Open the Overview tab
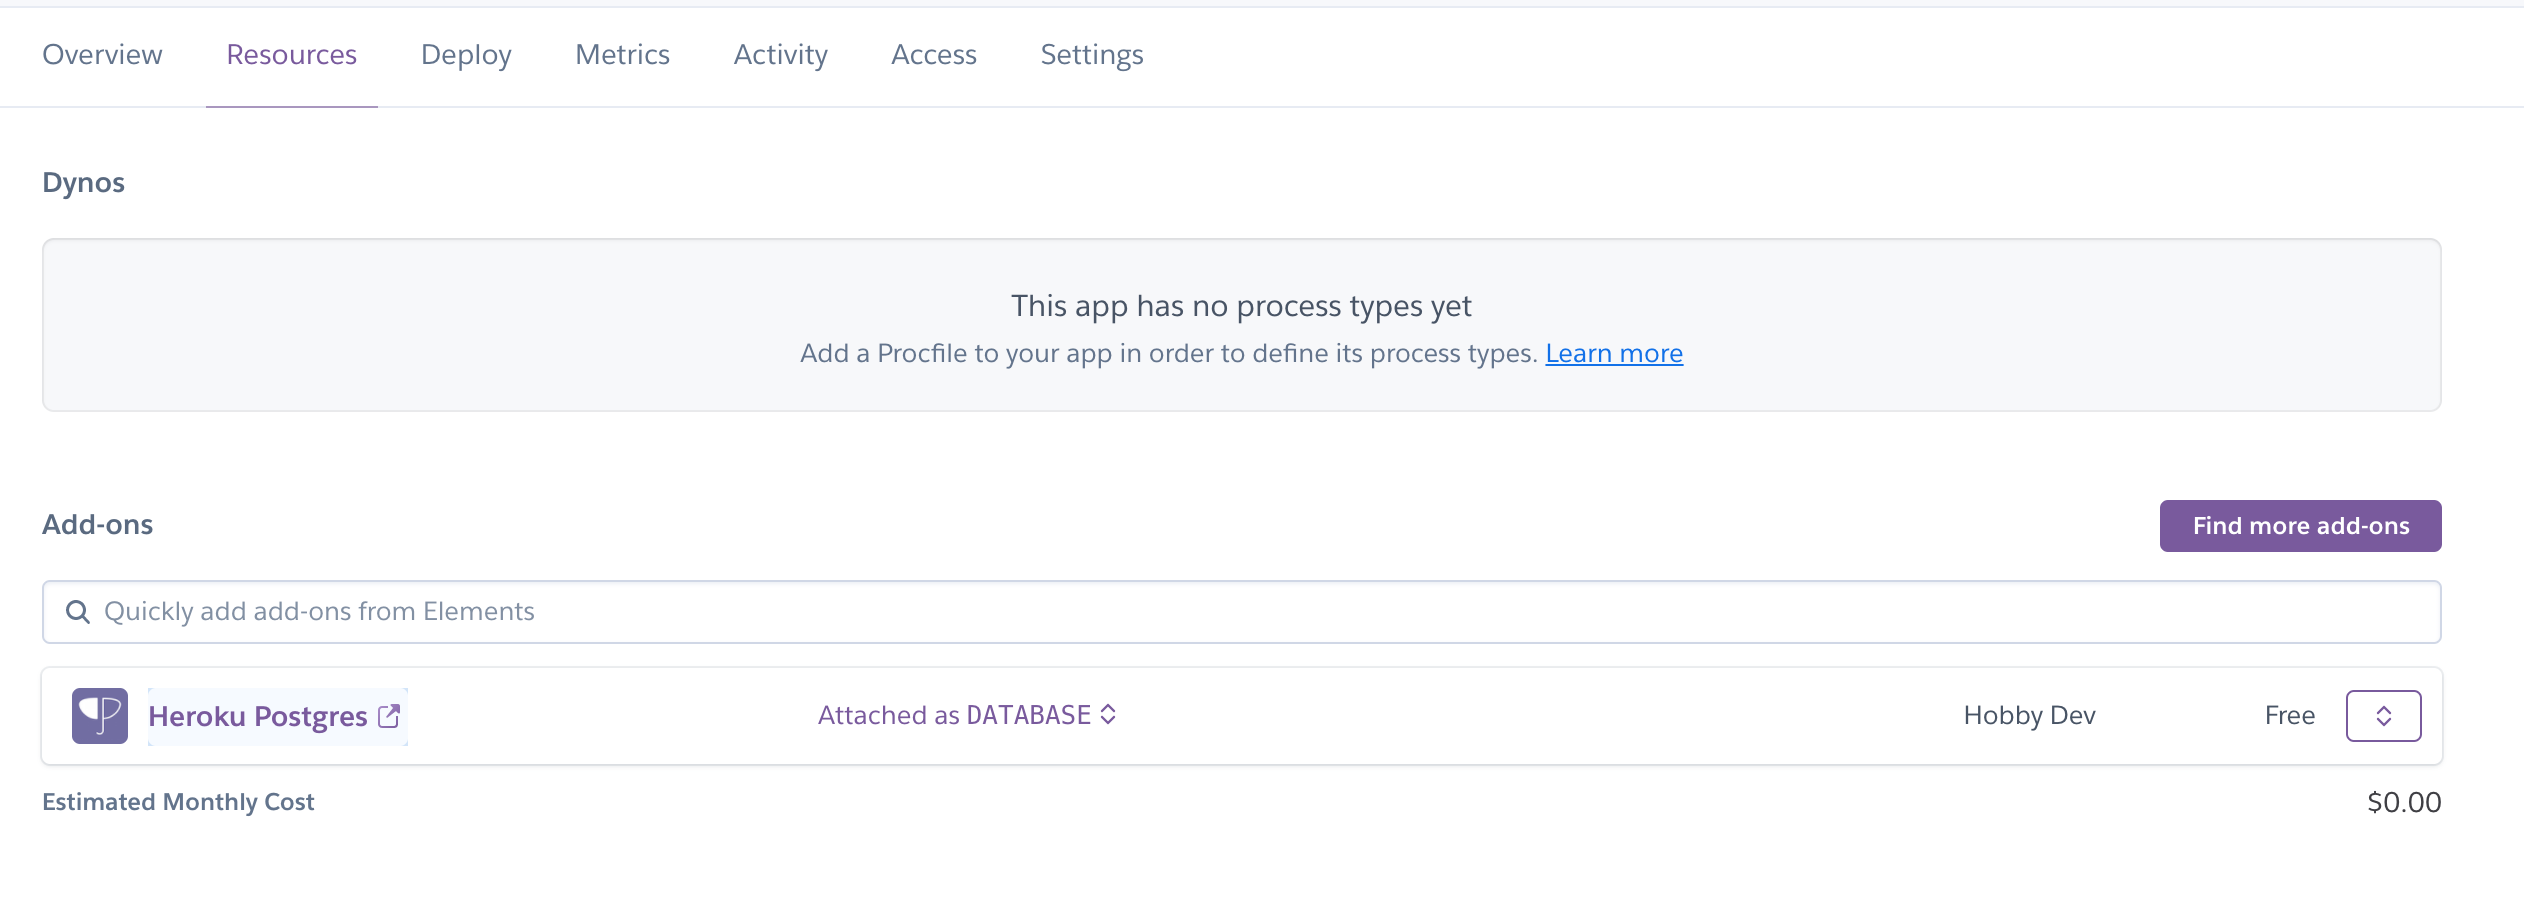The image size is (2524, 910). coord(102,55)
